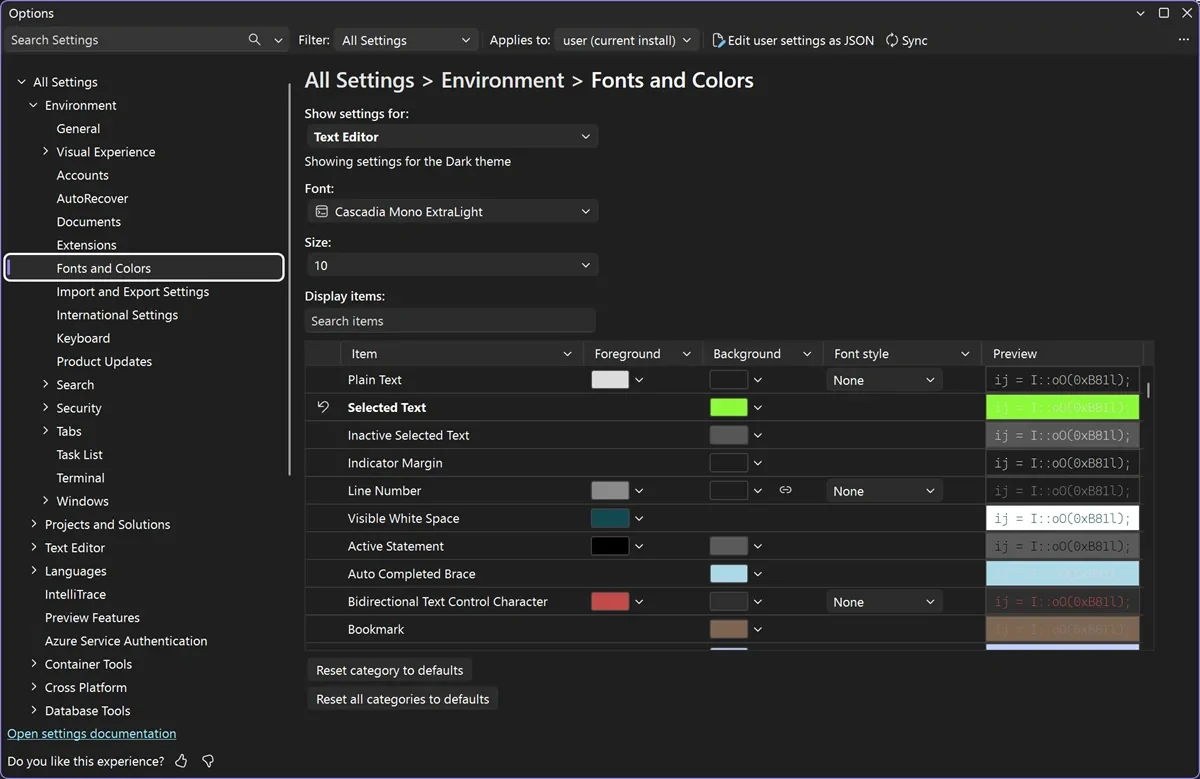Expand the Languages tree node

click(x=34, y=571)
